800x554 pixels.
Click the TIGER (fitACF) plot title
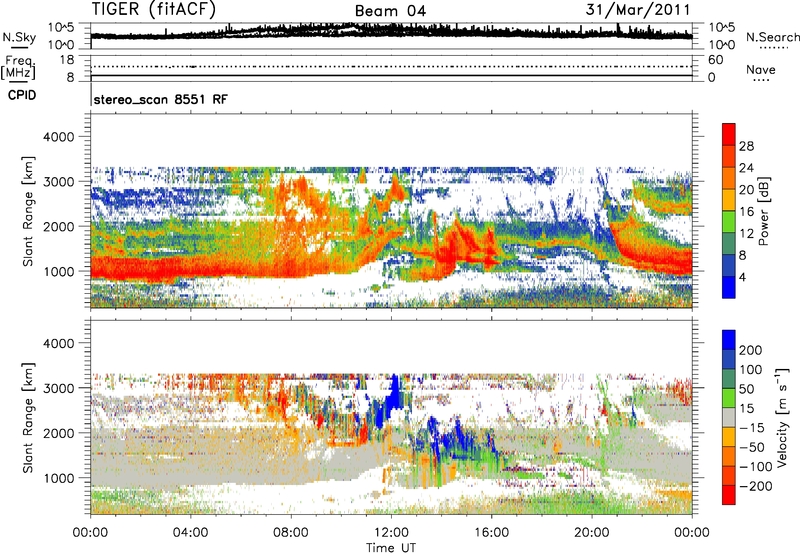(x=154, y=9)
